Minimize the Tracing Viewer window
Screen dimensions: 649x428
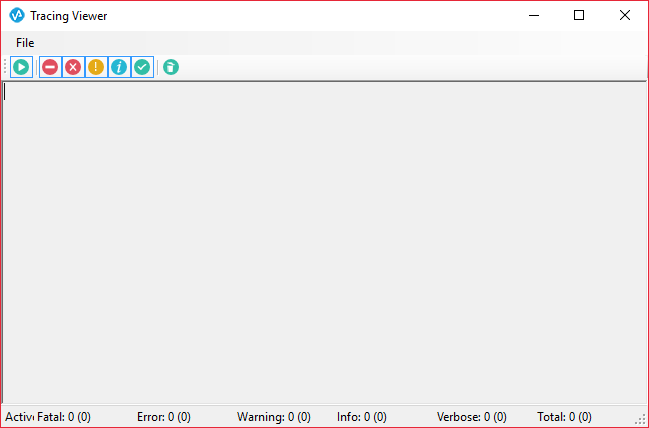pos(534,15)
